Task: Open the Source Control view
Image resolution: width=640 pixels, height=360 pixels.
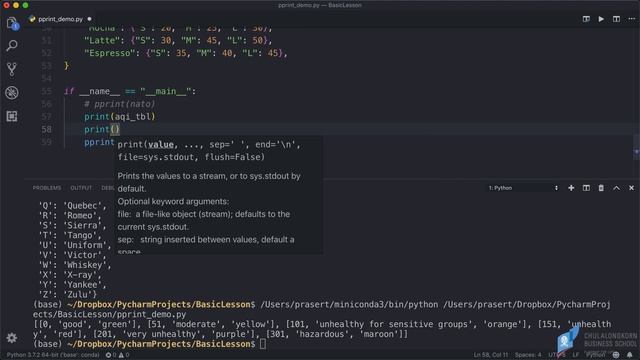Action: [x=12, y=69]
